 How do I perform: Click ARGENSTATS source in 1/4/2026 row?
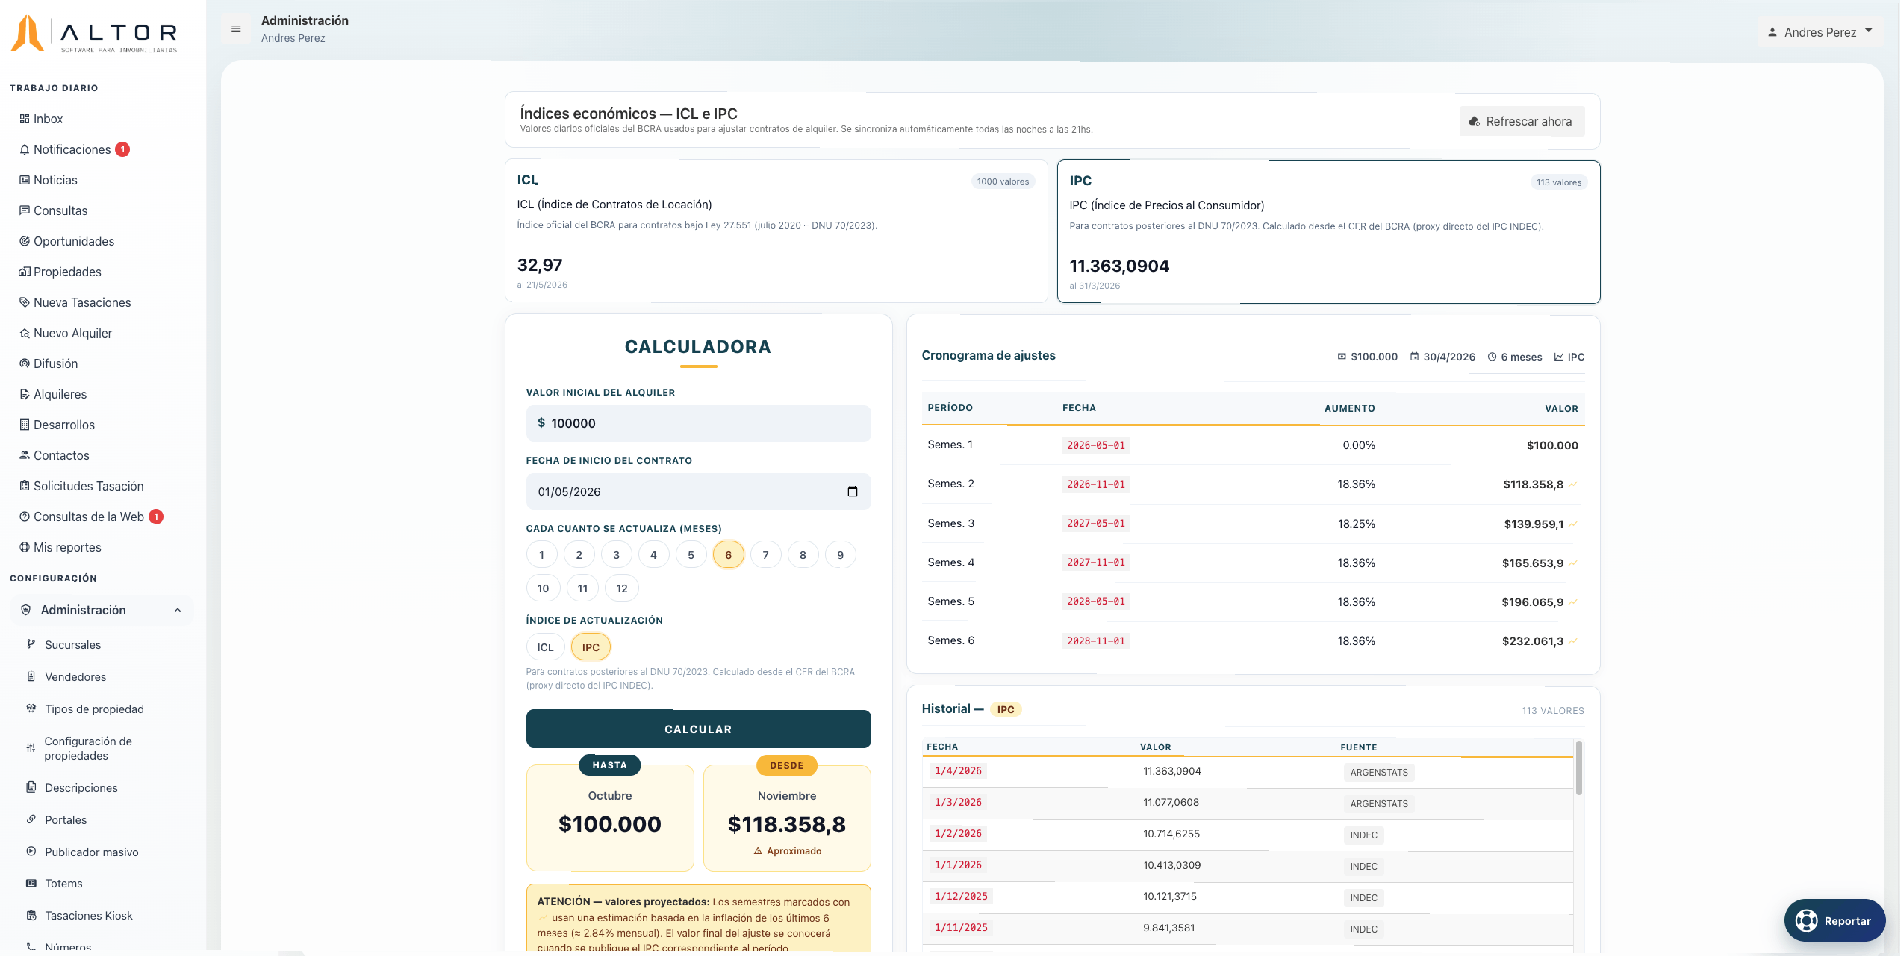tap(1378, 772)
